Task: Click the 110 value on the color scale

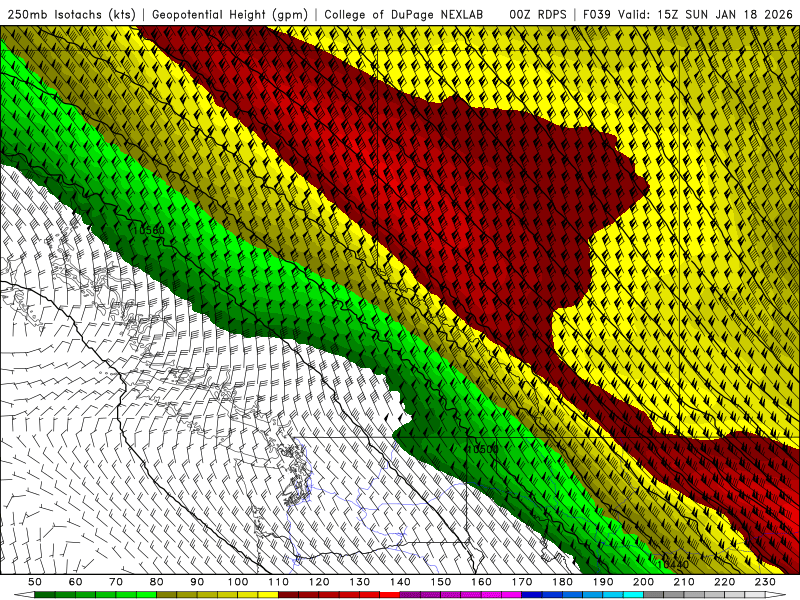Action: coord(278,582)
